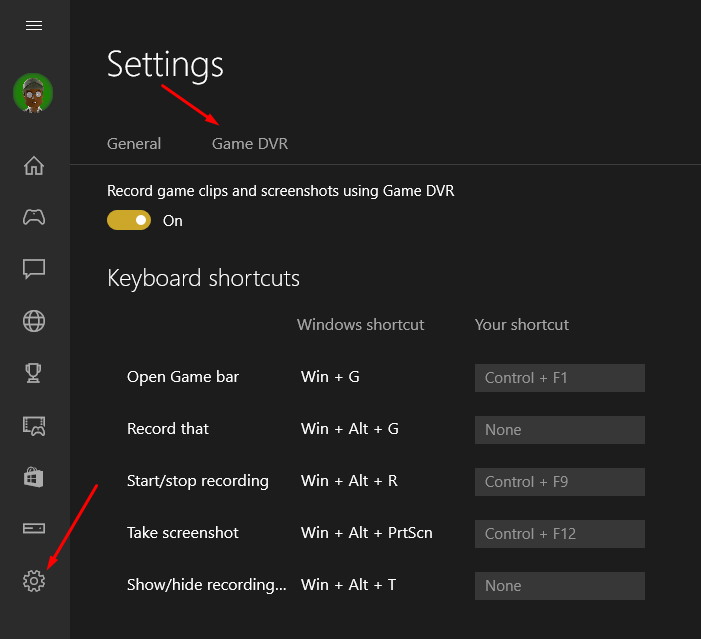701x639 pixels.
Task: Edit the Take screenshot shortcut field
Action: 560,533
